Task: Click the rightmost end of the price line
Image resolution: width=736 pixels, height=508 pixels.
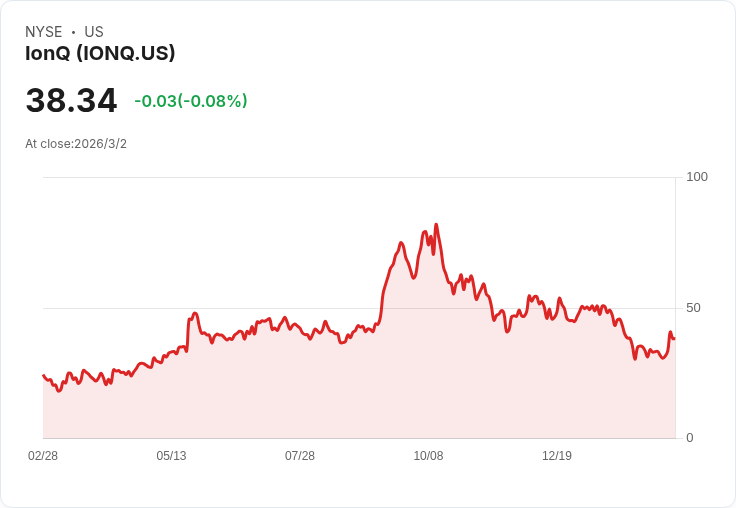Action: [x=674, y=338]
